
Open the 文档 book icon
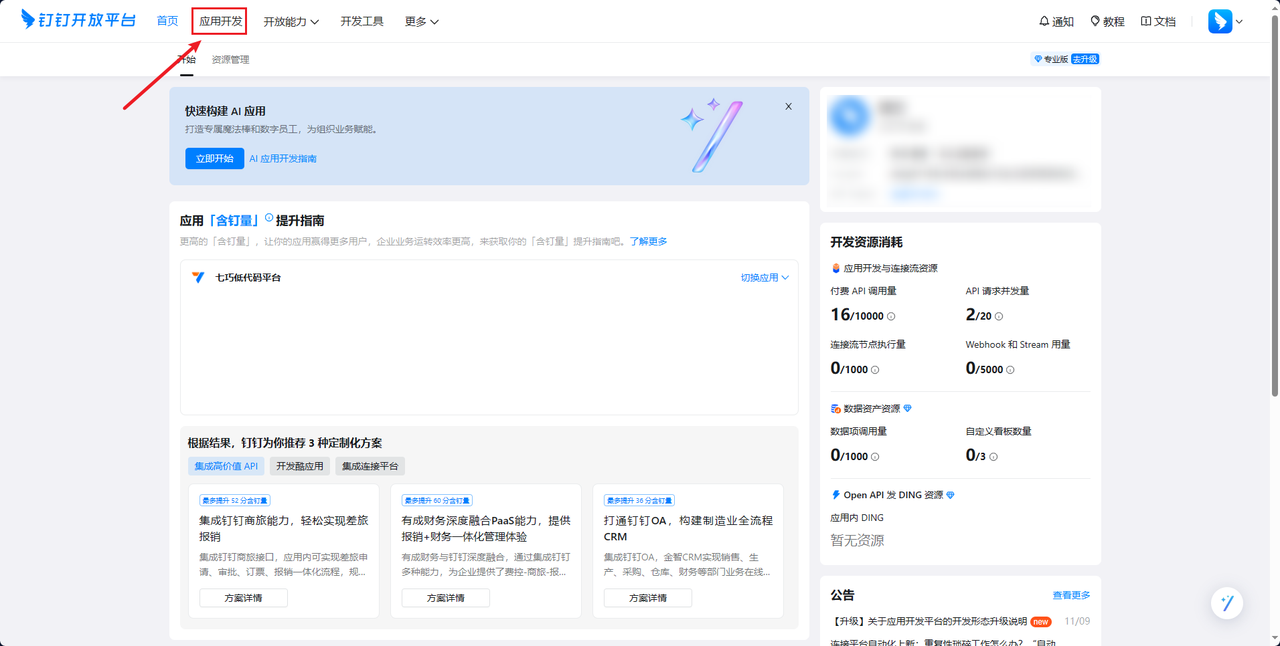click(1146, 21)
